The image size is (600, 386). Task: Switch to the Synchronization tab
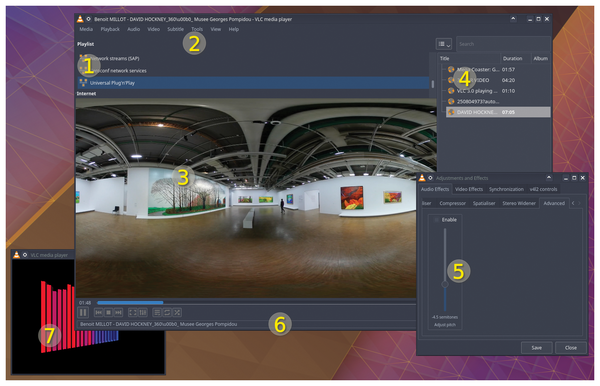click(506, 189)
